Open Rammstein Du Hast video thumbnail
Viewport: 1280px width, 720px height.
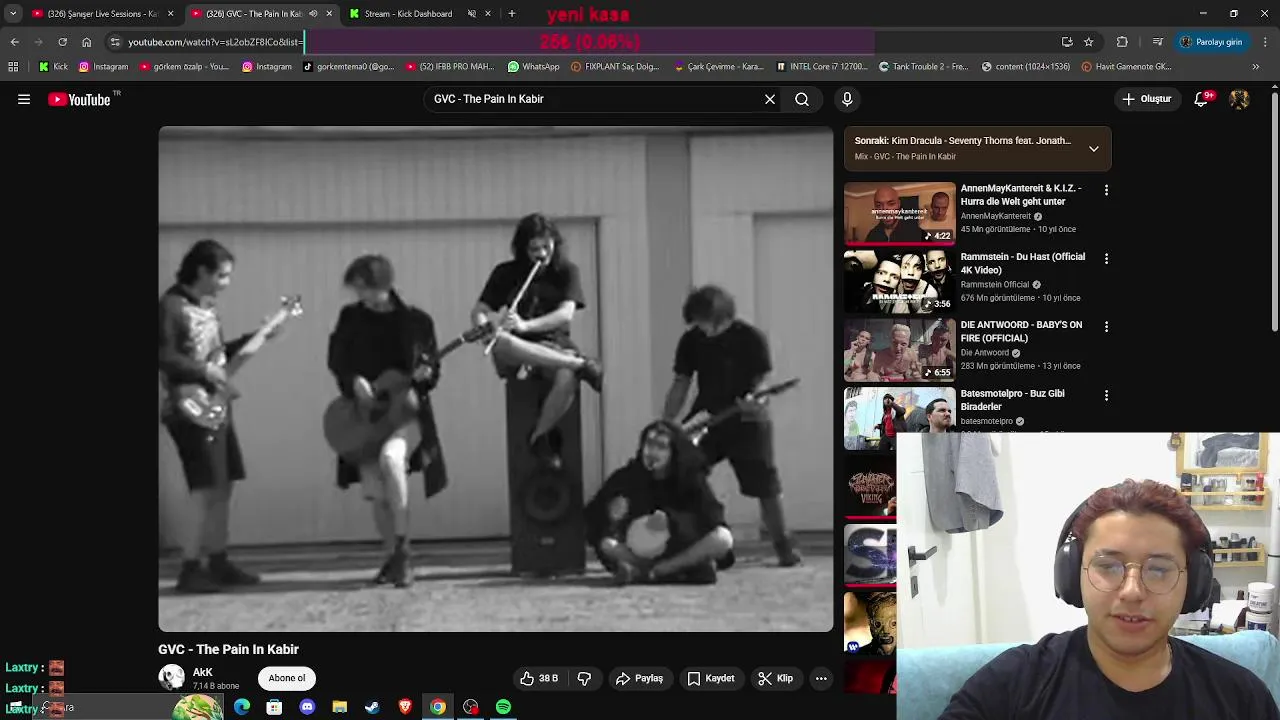(x=900, y=281)
